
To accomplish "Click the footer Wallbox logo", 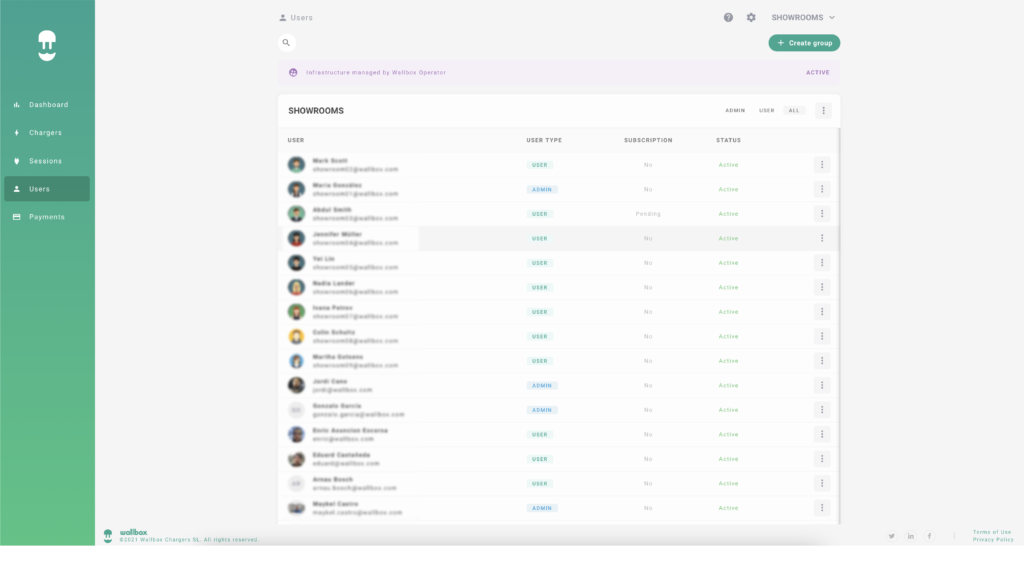I will coord(108,536).
